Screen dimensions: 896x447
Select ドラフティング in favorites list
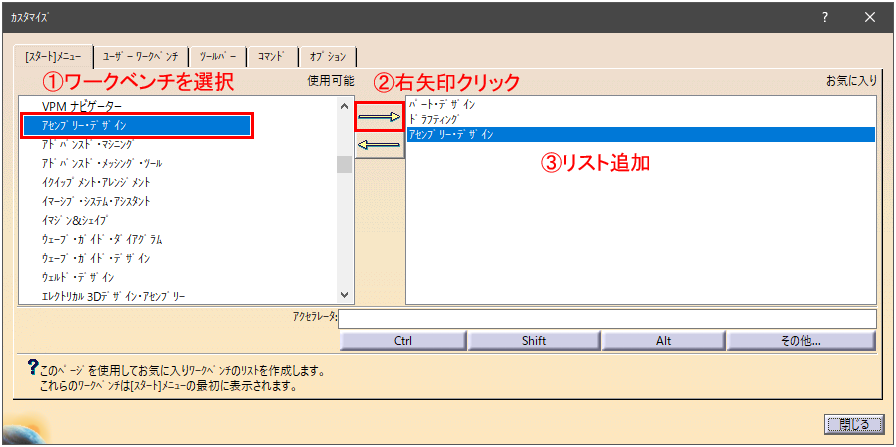click(441, 119)
